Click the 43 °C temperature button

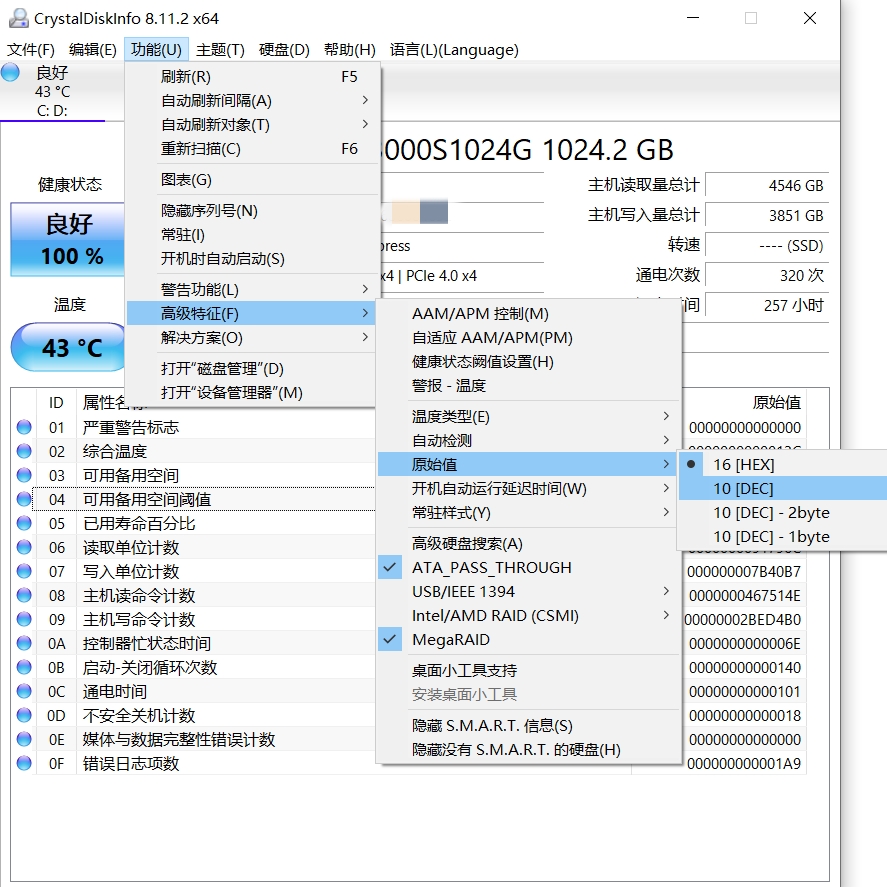point(69,347)
